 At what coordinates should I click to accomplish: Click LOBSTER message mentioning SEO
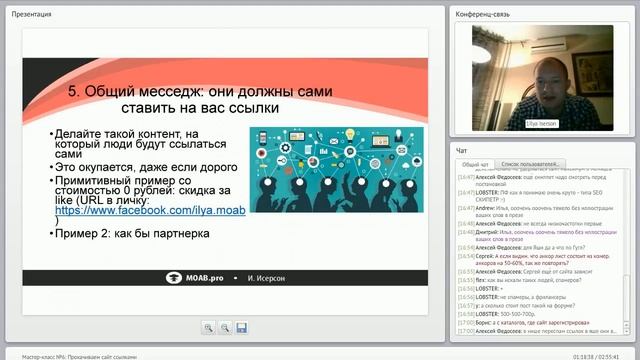pyautogui.click(x=530, y=196)
